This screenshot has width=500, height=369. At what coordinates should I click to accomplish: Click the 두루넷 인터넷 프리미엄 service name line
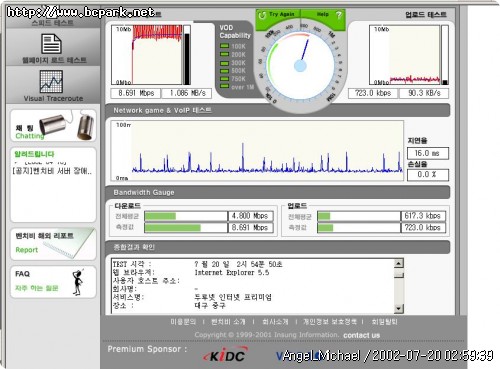point(233,297)
